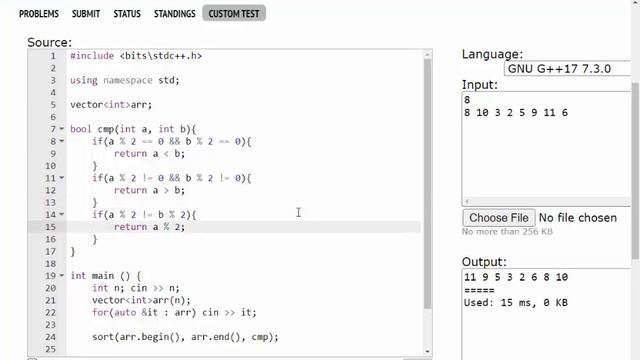Click the source editor vertical scrollbar thumb
Image resolution: width=640 pixels, height=360 pixels.
coord(427,184)
